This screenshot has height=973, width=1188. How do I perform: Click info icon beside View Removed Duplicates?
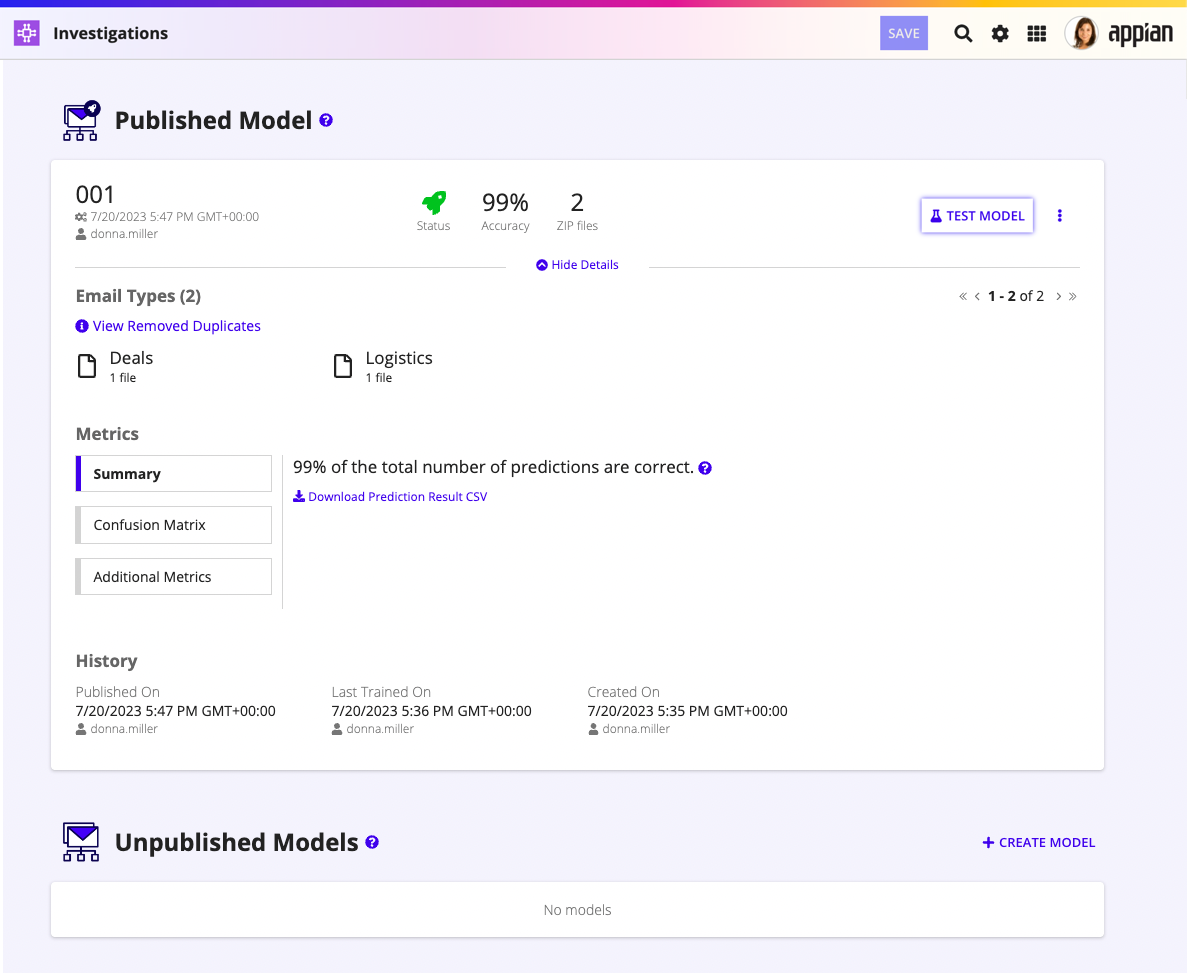(x=82, y=326)
